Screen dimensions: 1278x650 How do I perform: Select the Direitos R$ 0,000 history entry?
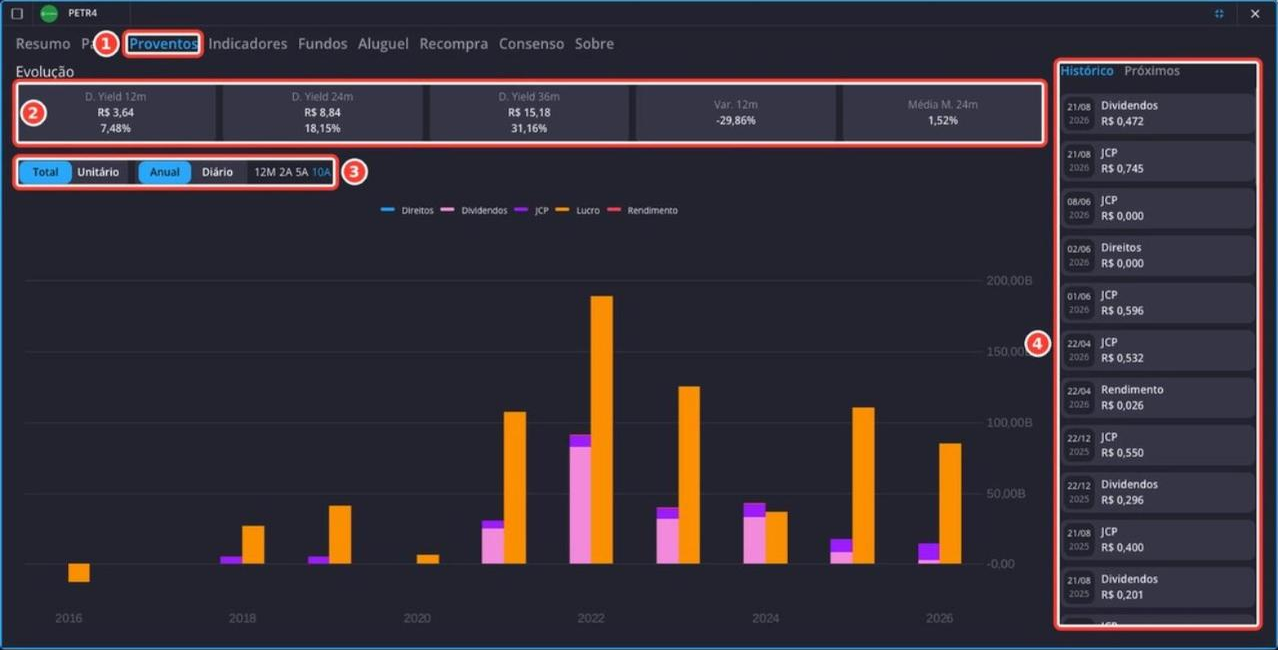tap(1158, 256)
